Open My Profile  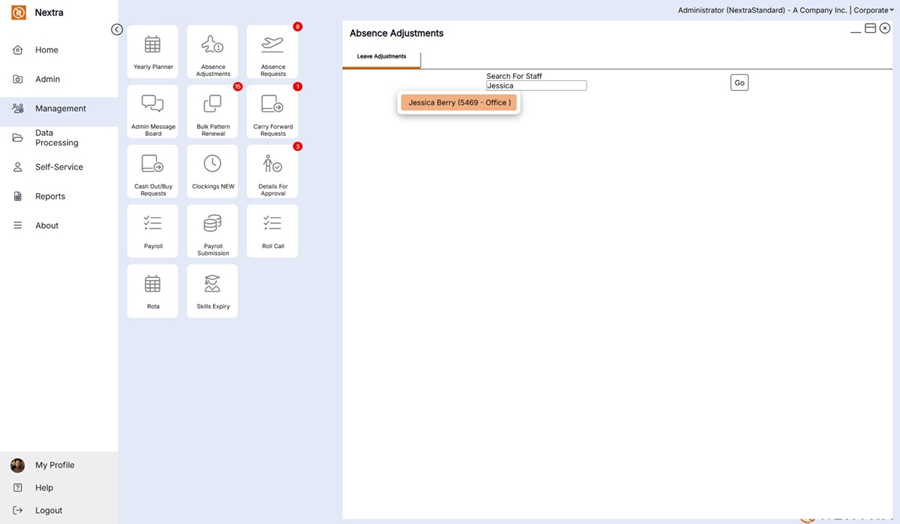point(55,465)
